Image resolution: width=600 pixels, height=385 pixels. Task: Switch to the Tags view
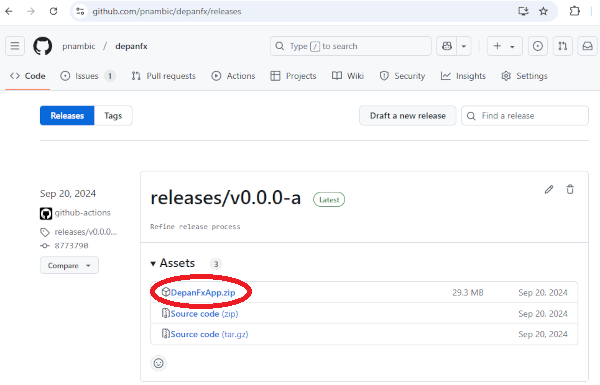coord(113,116)
